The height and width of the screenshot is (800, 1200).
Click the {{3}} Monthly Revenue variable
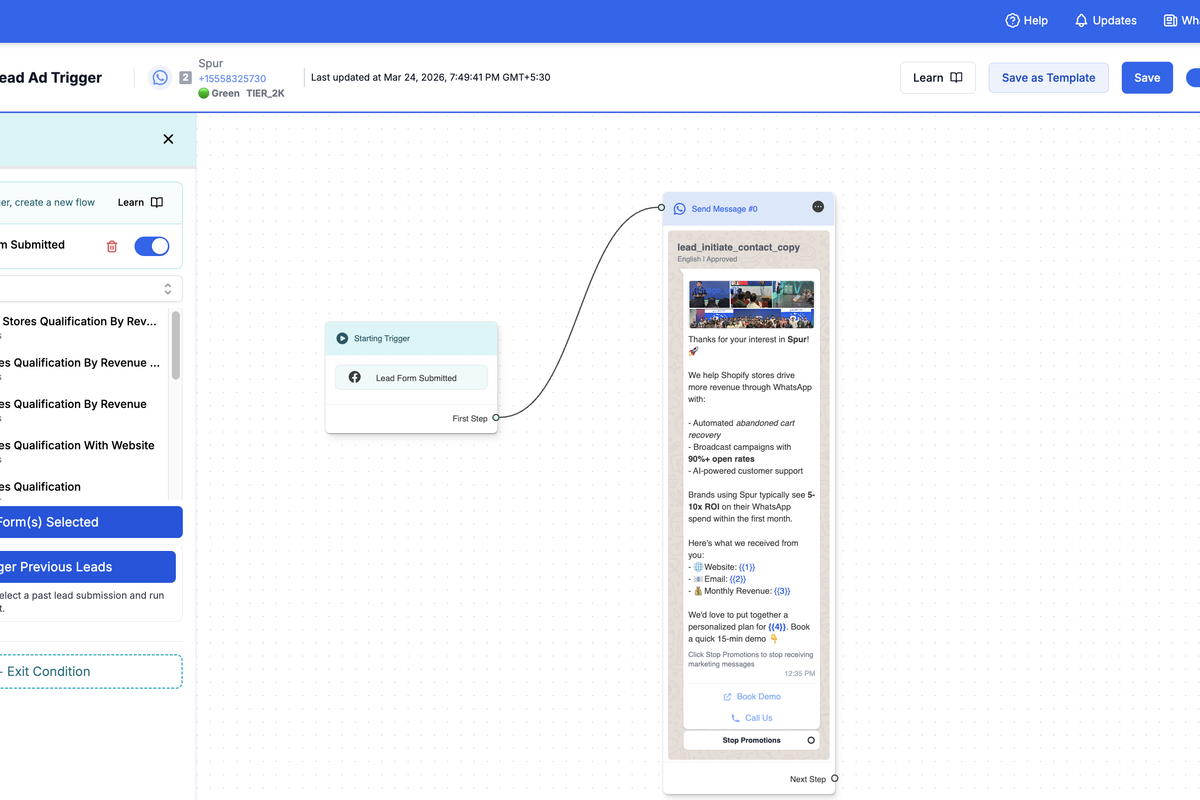(x=782, y=591)
